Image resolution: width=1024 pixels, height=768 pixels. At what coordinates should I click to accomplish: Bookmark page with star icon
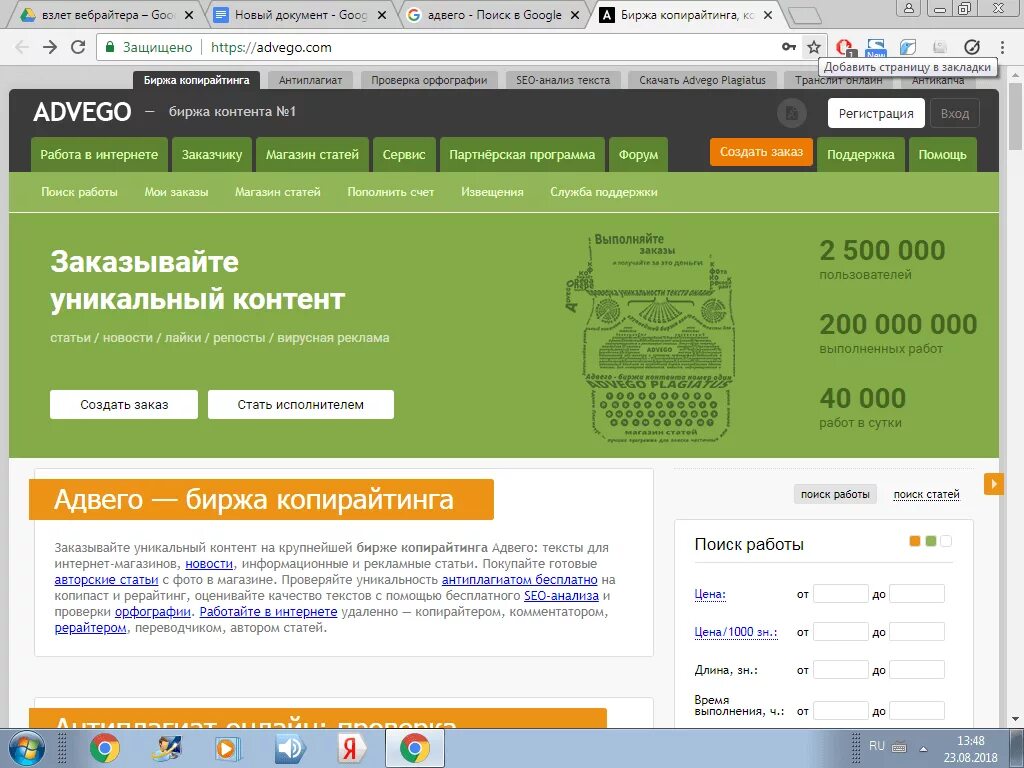tap(814, 47)
